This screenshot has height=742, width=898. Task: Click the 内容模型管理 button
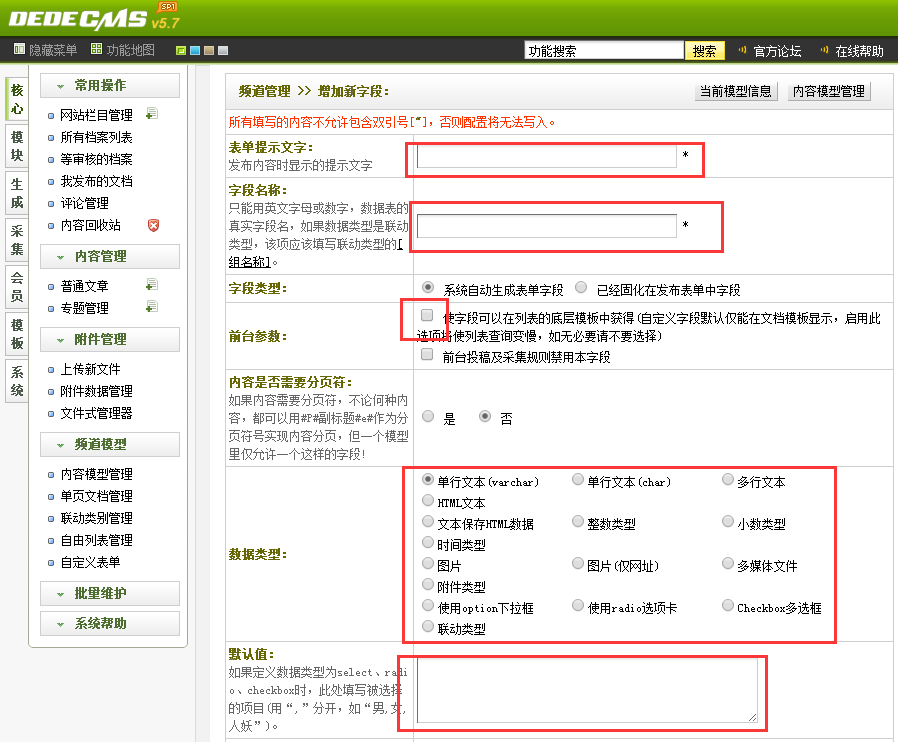click(828, 91)
